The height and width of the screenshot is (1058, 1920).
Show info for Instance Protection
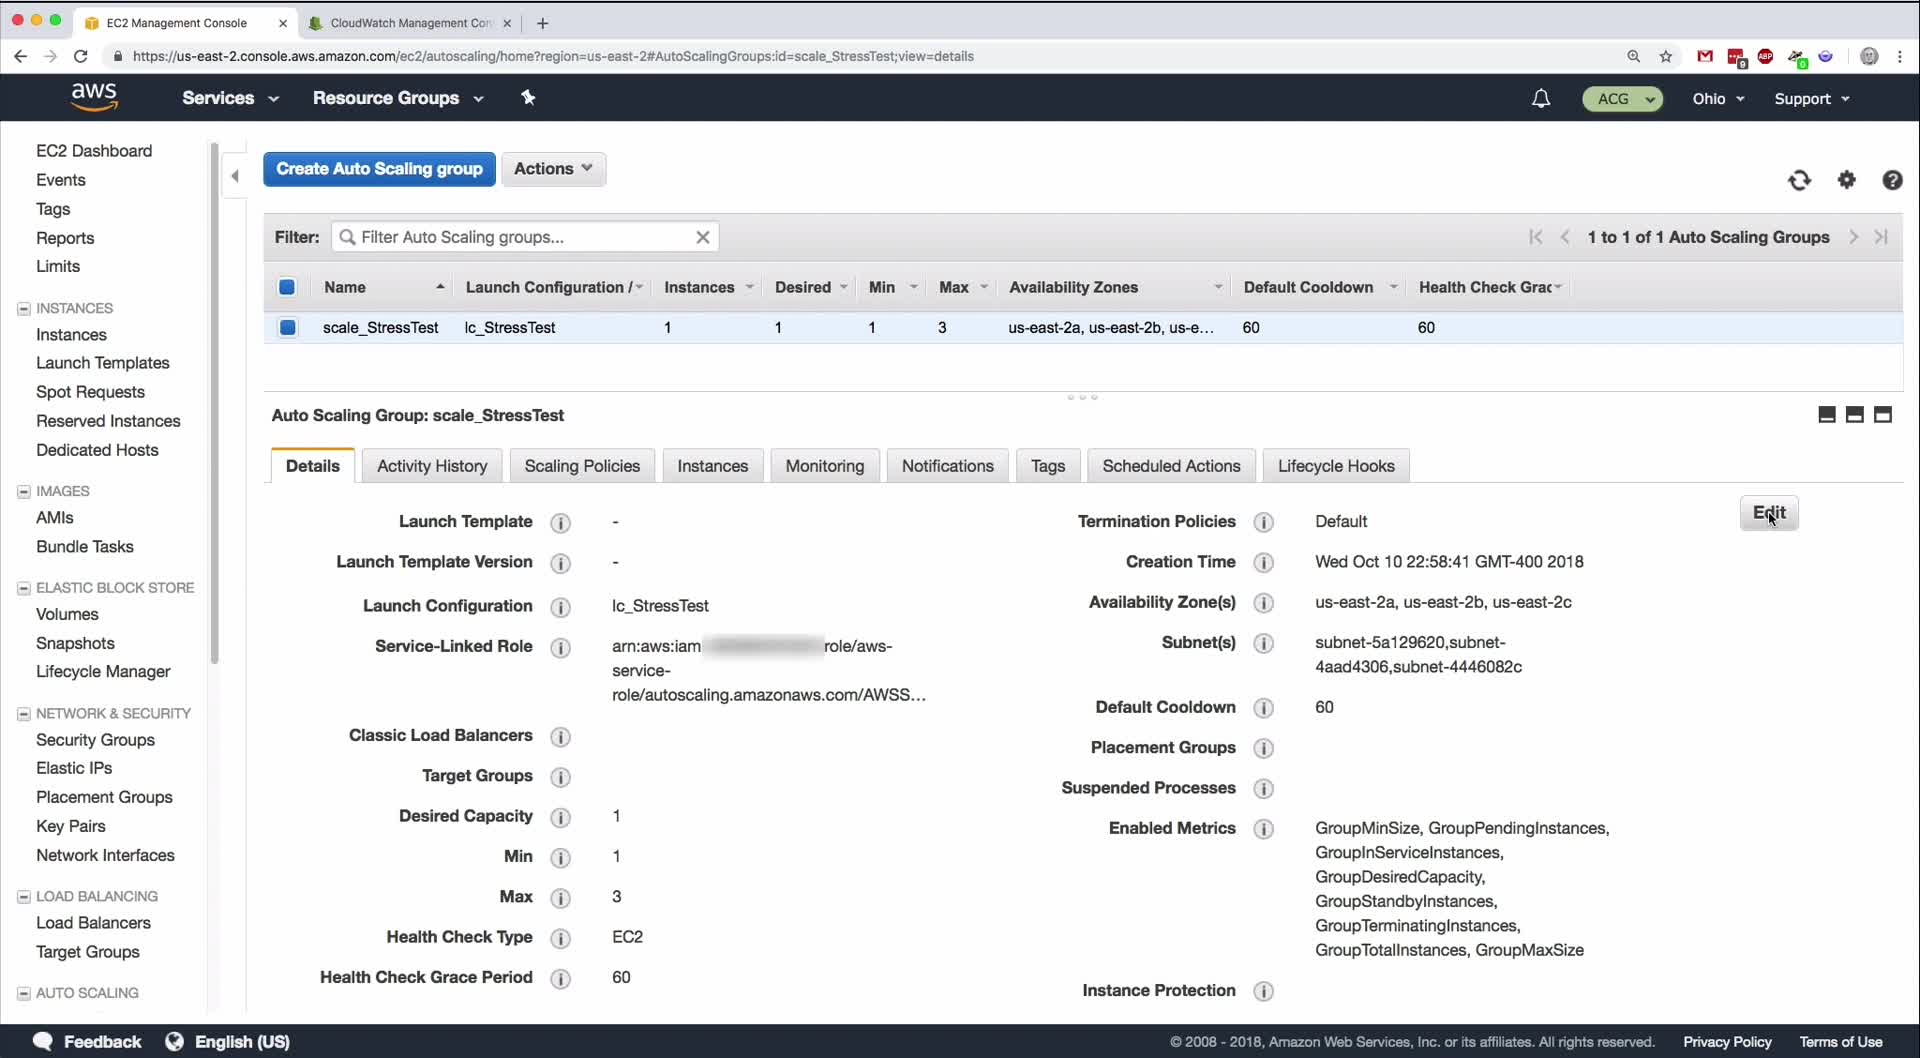[x=1264, y=991]
